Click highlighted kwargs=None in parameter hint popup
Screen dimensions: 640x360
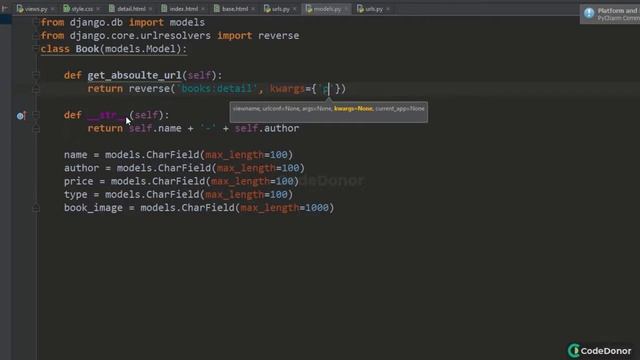[353, 109]
